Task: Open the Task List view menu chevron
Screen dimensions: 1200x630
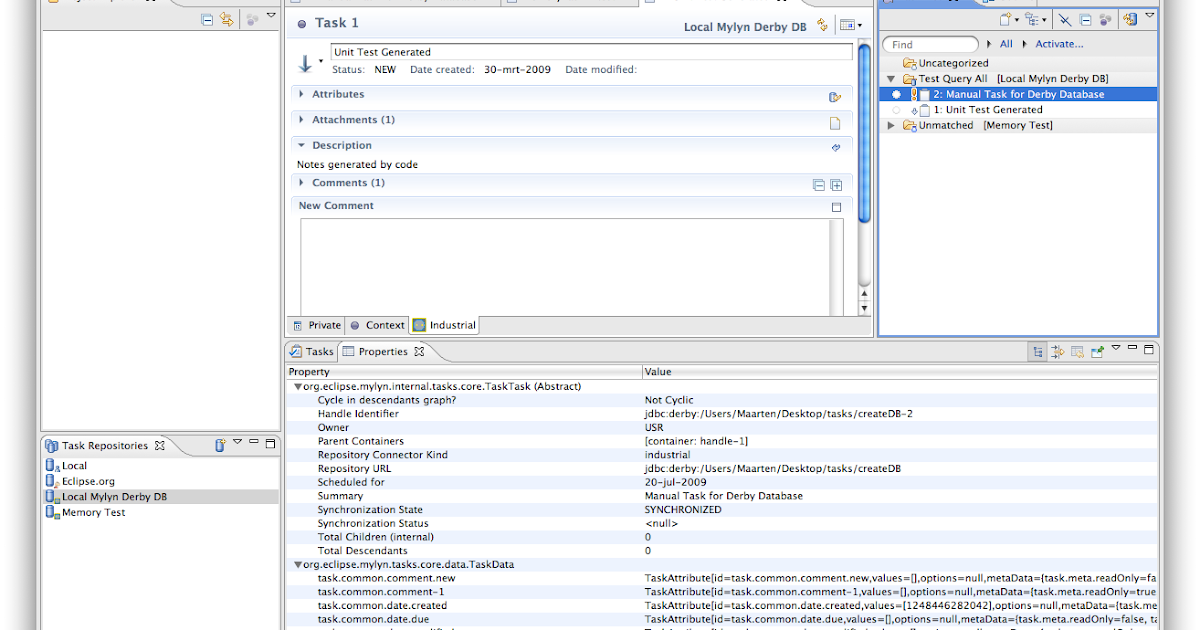Action: tap(1149, 15)
